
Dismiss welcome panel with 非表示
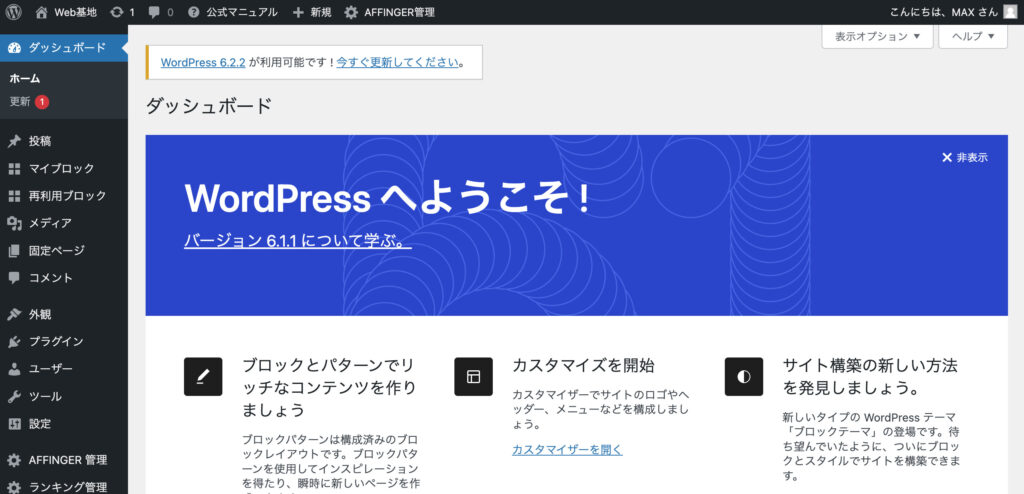pos(965,158)
